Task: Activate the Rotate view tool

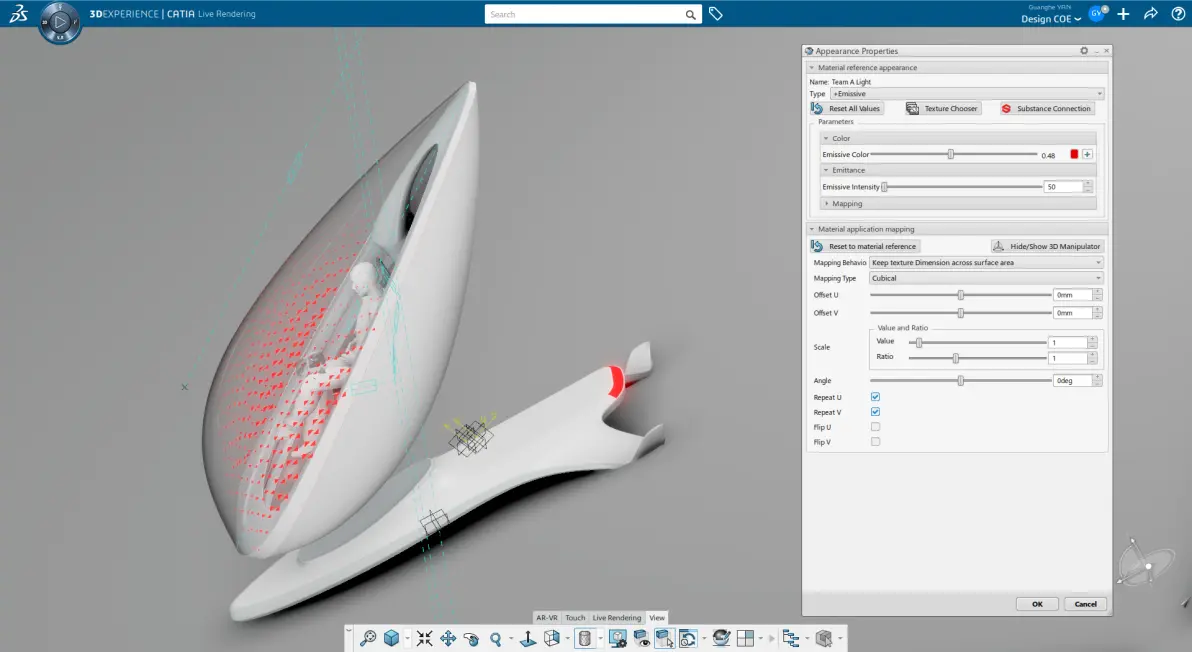Action: tap(471, 638)
